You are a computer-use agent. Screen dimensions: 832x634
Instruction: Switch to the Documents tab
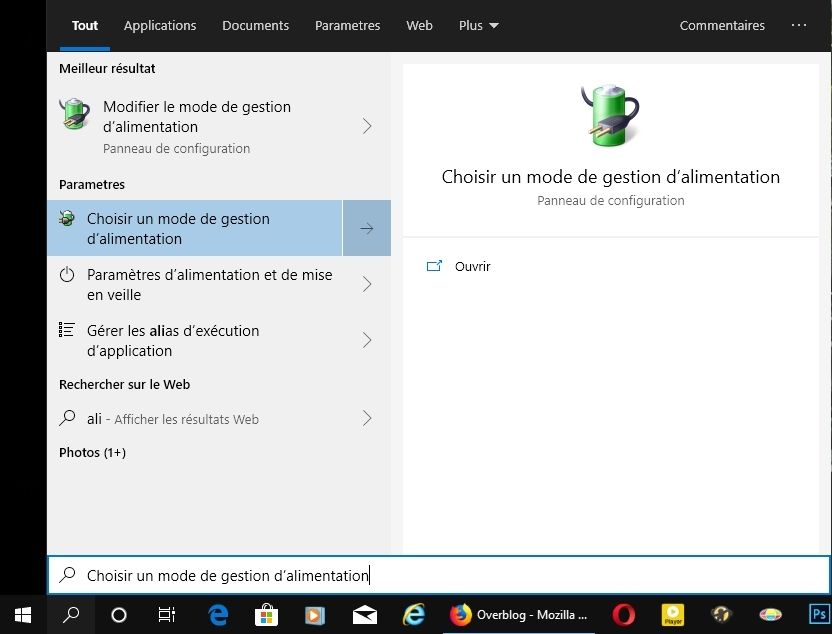click(x=255, y=25)
